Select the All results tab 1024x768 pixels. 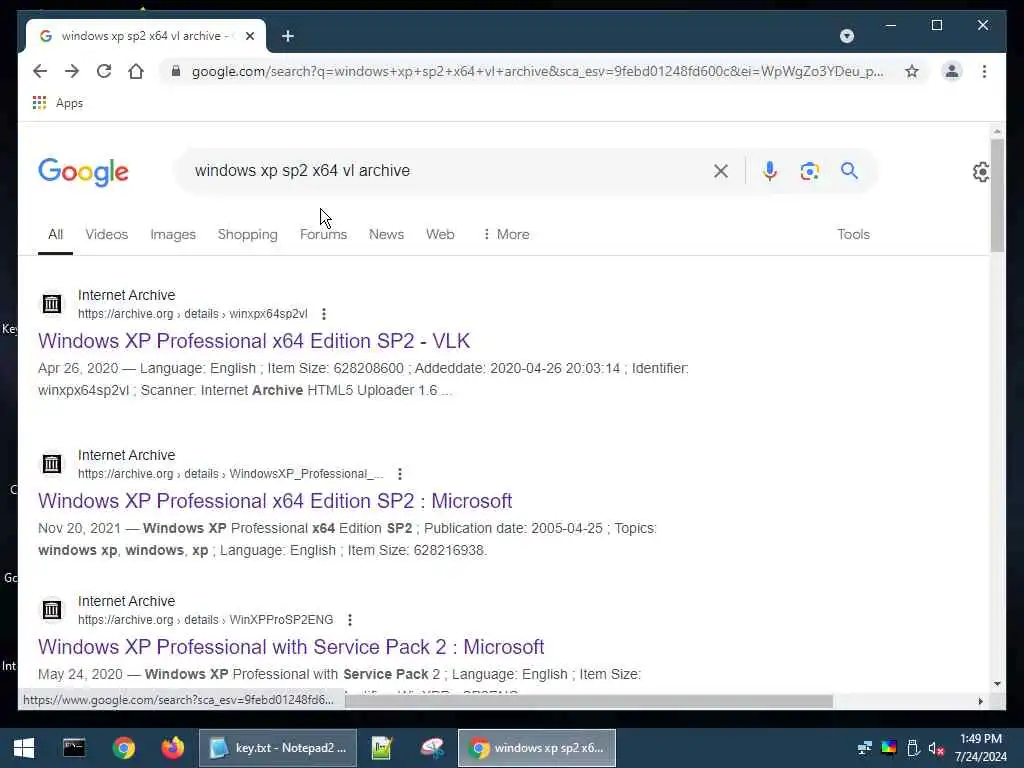(x=56, y=234)
